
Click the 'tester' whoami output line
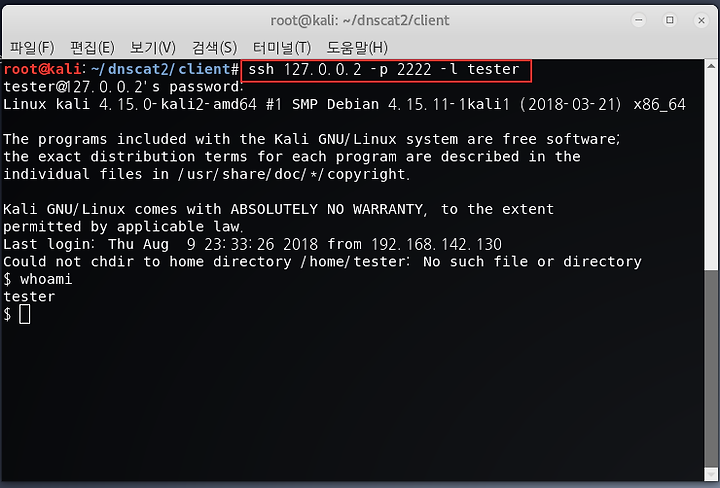(x=29, y=297)
